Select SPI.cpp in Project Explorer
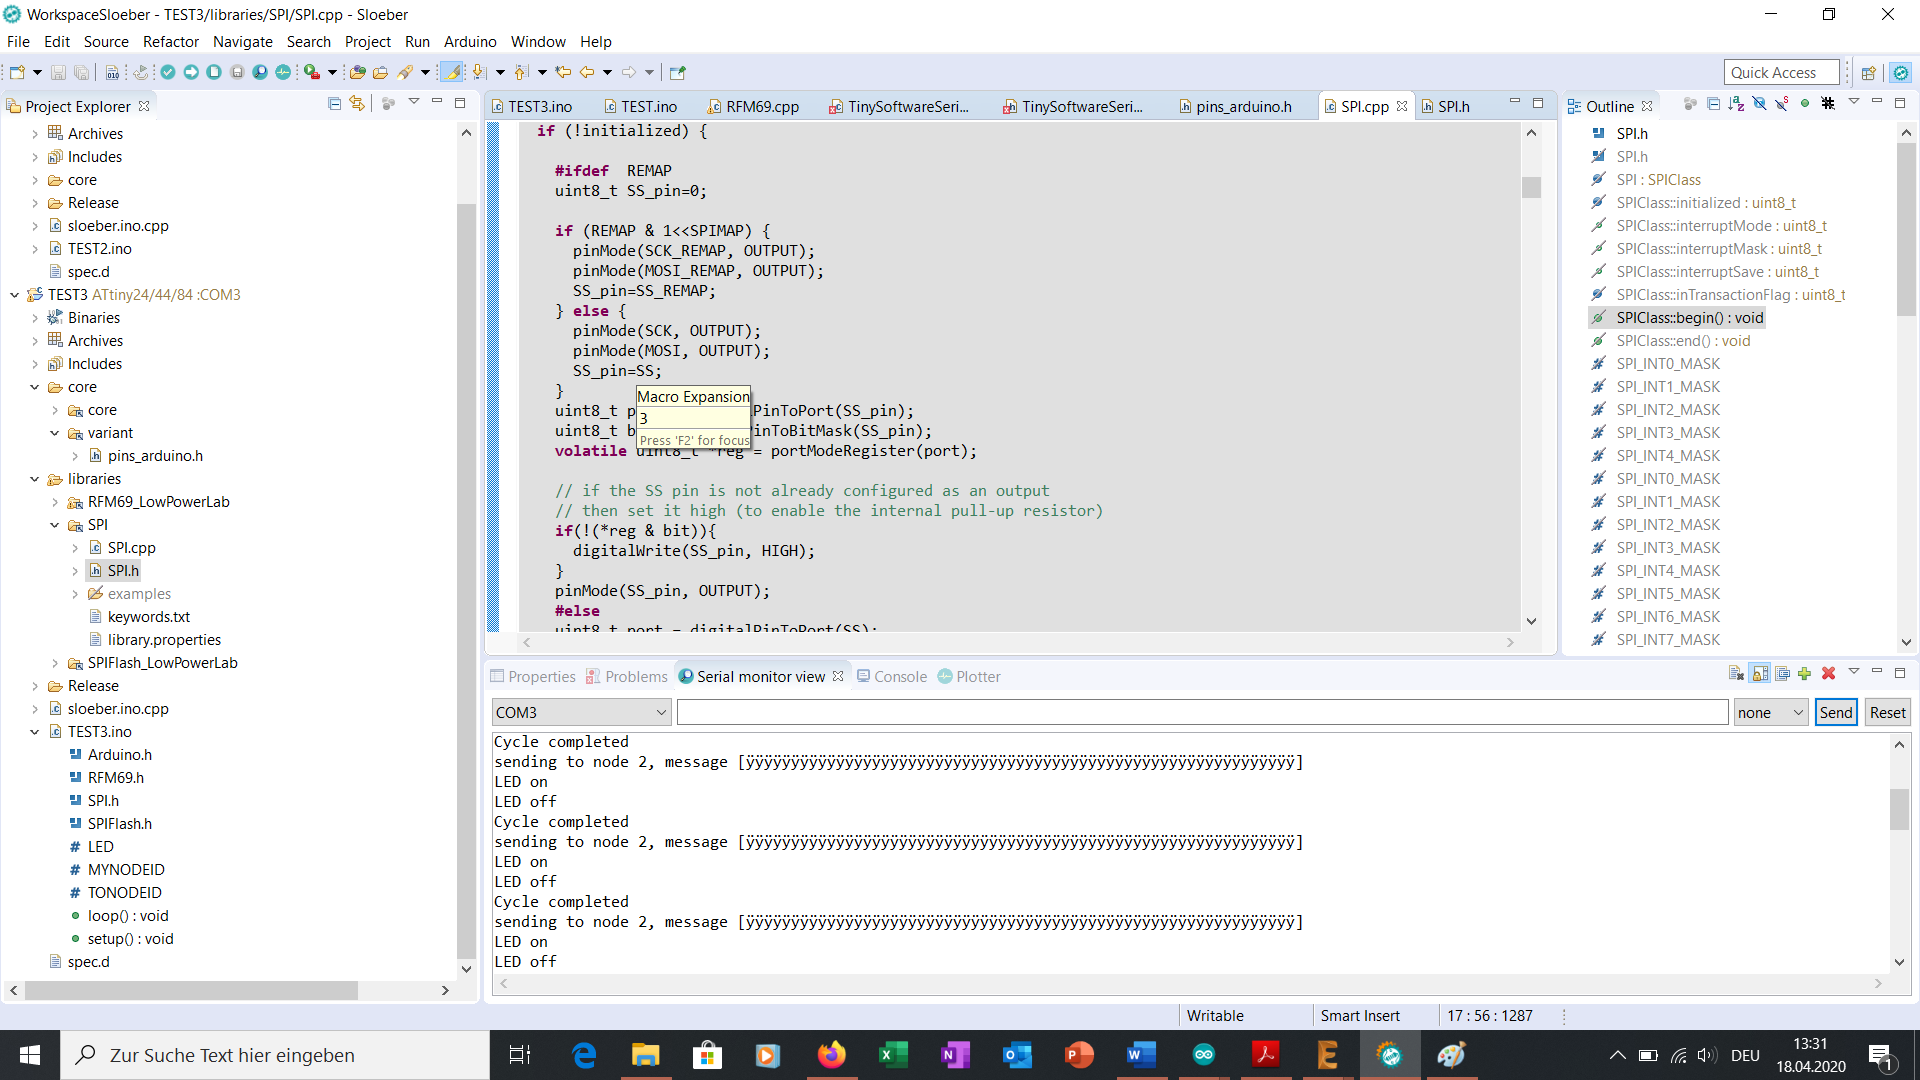 pos(131,548)
